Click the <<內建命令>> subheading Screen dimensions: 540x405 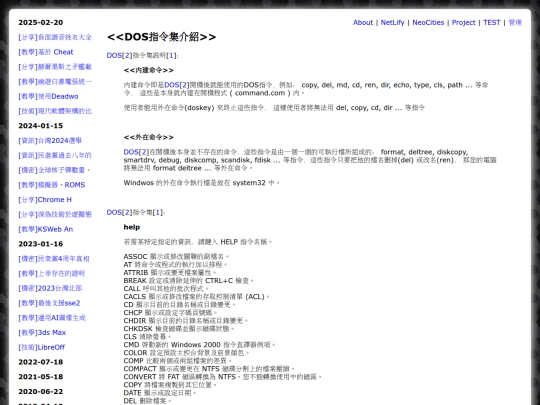tap(149, 70)
